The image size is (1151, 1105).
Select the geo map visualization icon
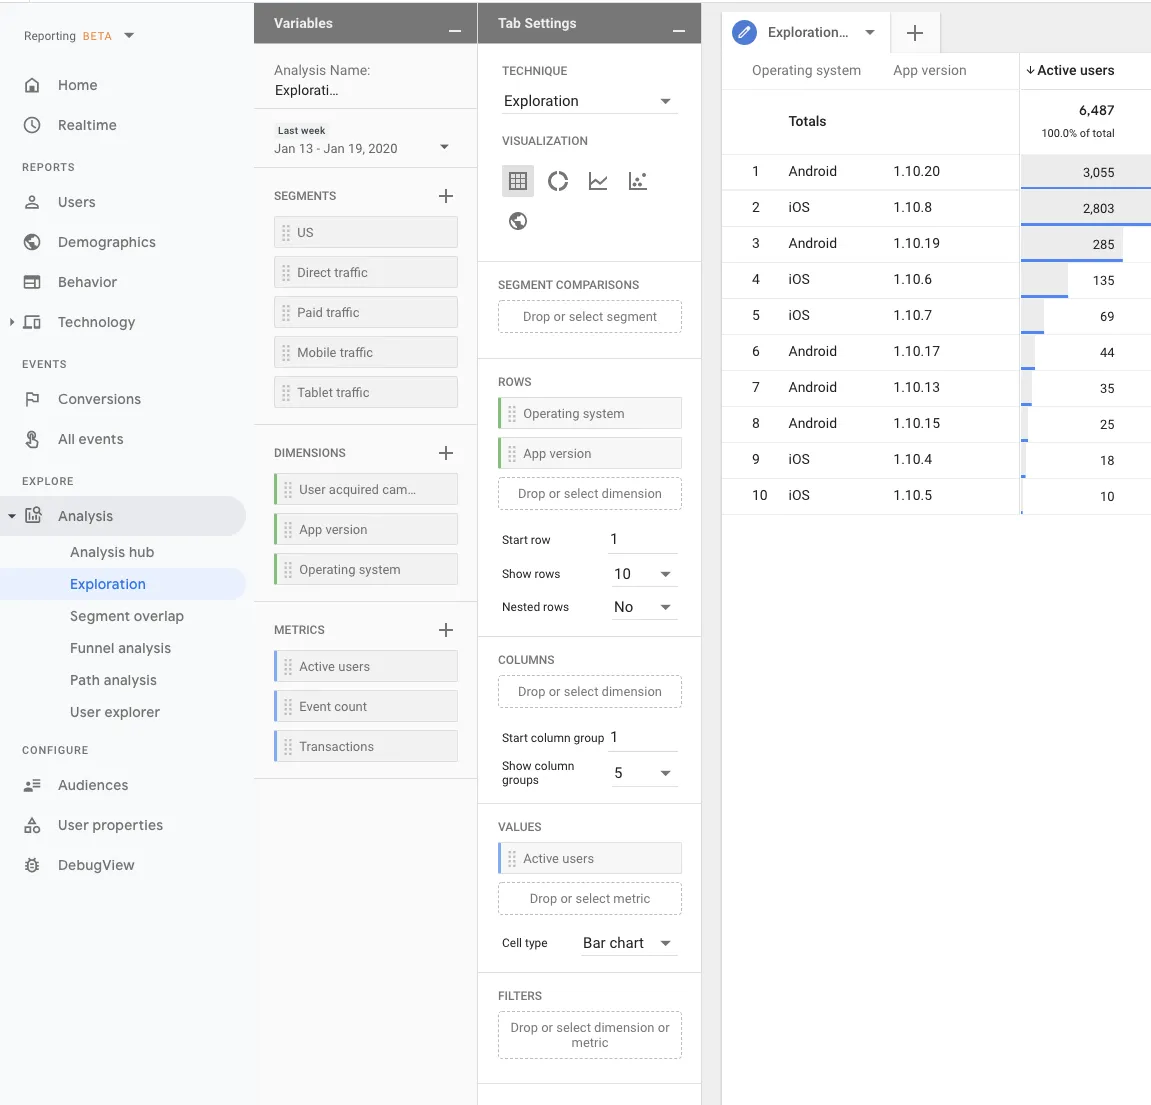(x=518, y=221)
